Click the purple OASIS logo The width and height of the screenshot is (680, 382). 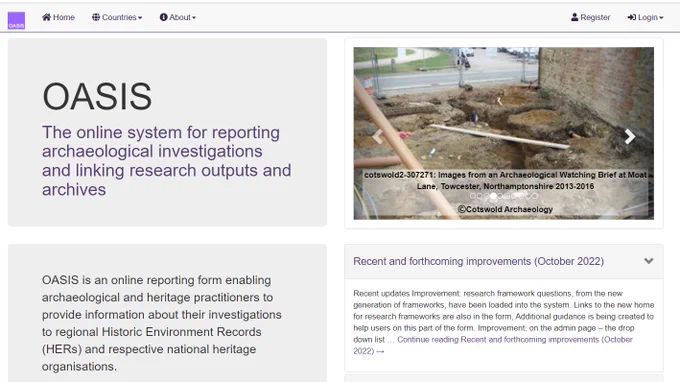pos(16,20)
